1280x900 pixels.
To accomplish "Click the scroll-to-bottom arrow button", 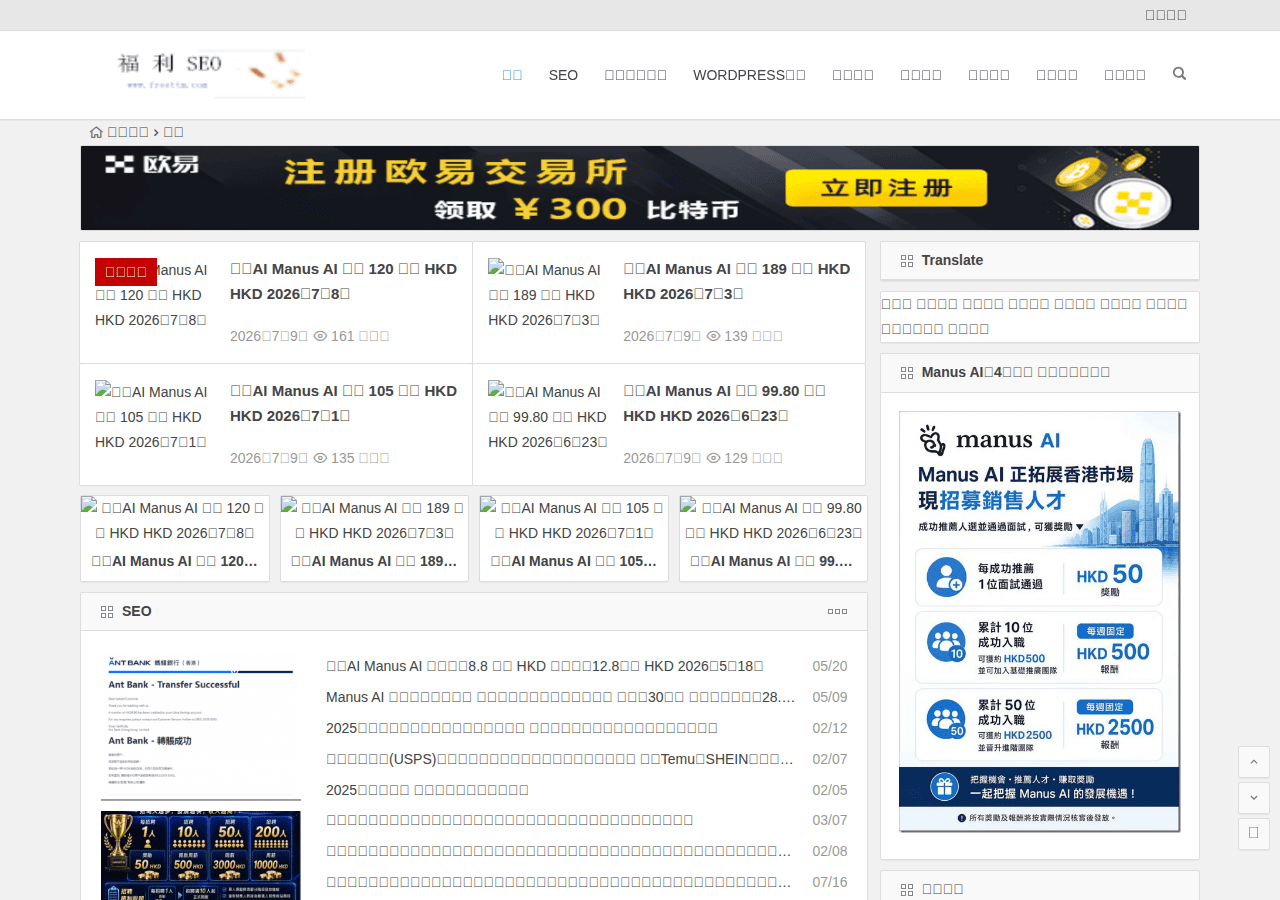I will (1254, 798).
